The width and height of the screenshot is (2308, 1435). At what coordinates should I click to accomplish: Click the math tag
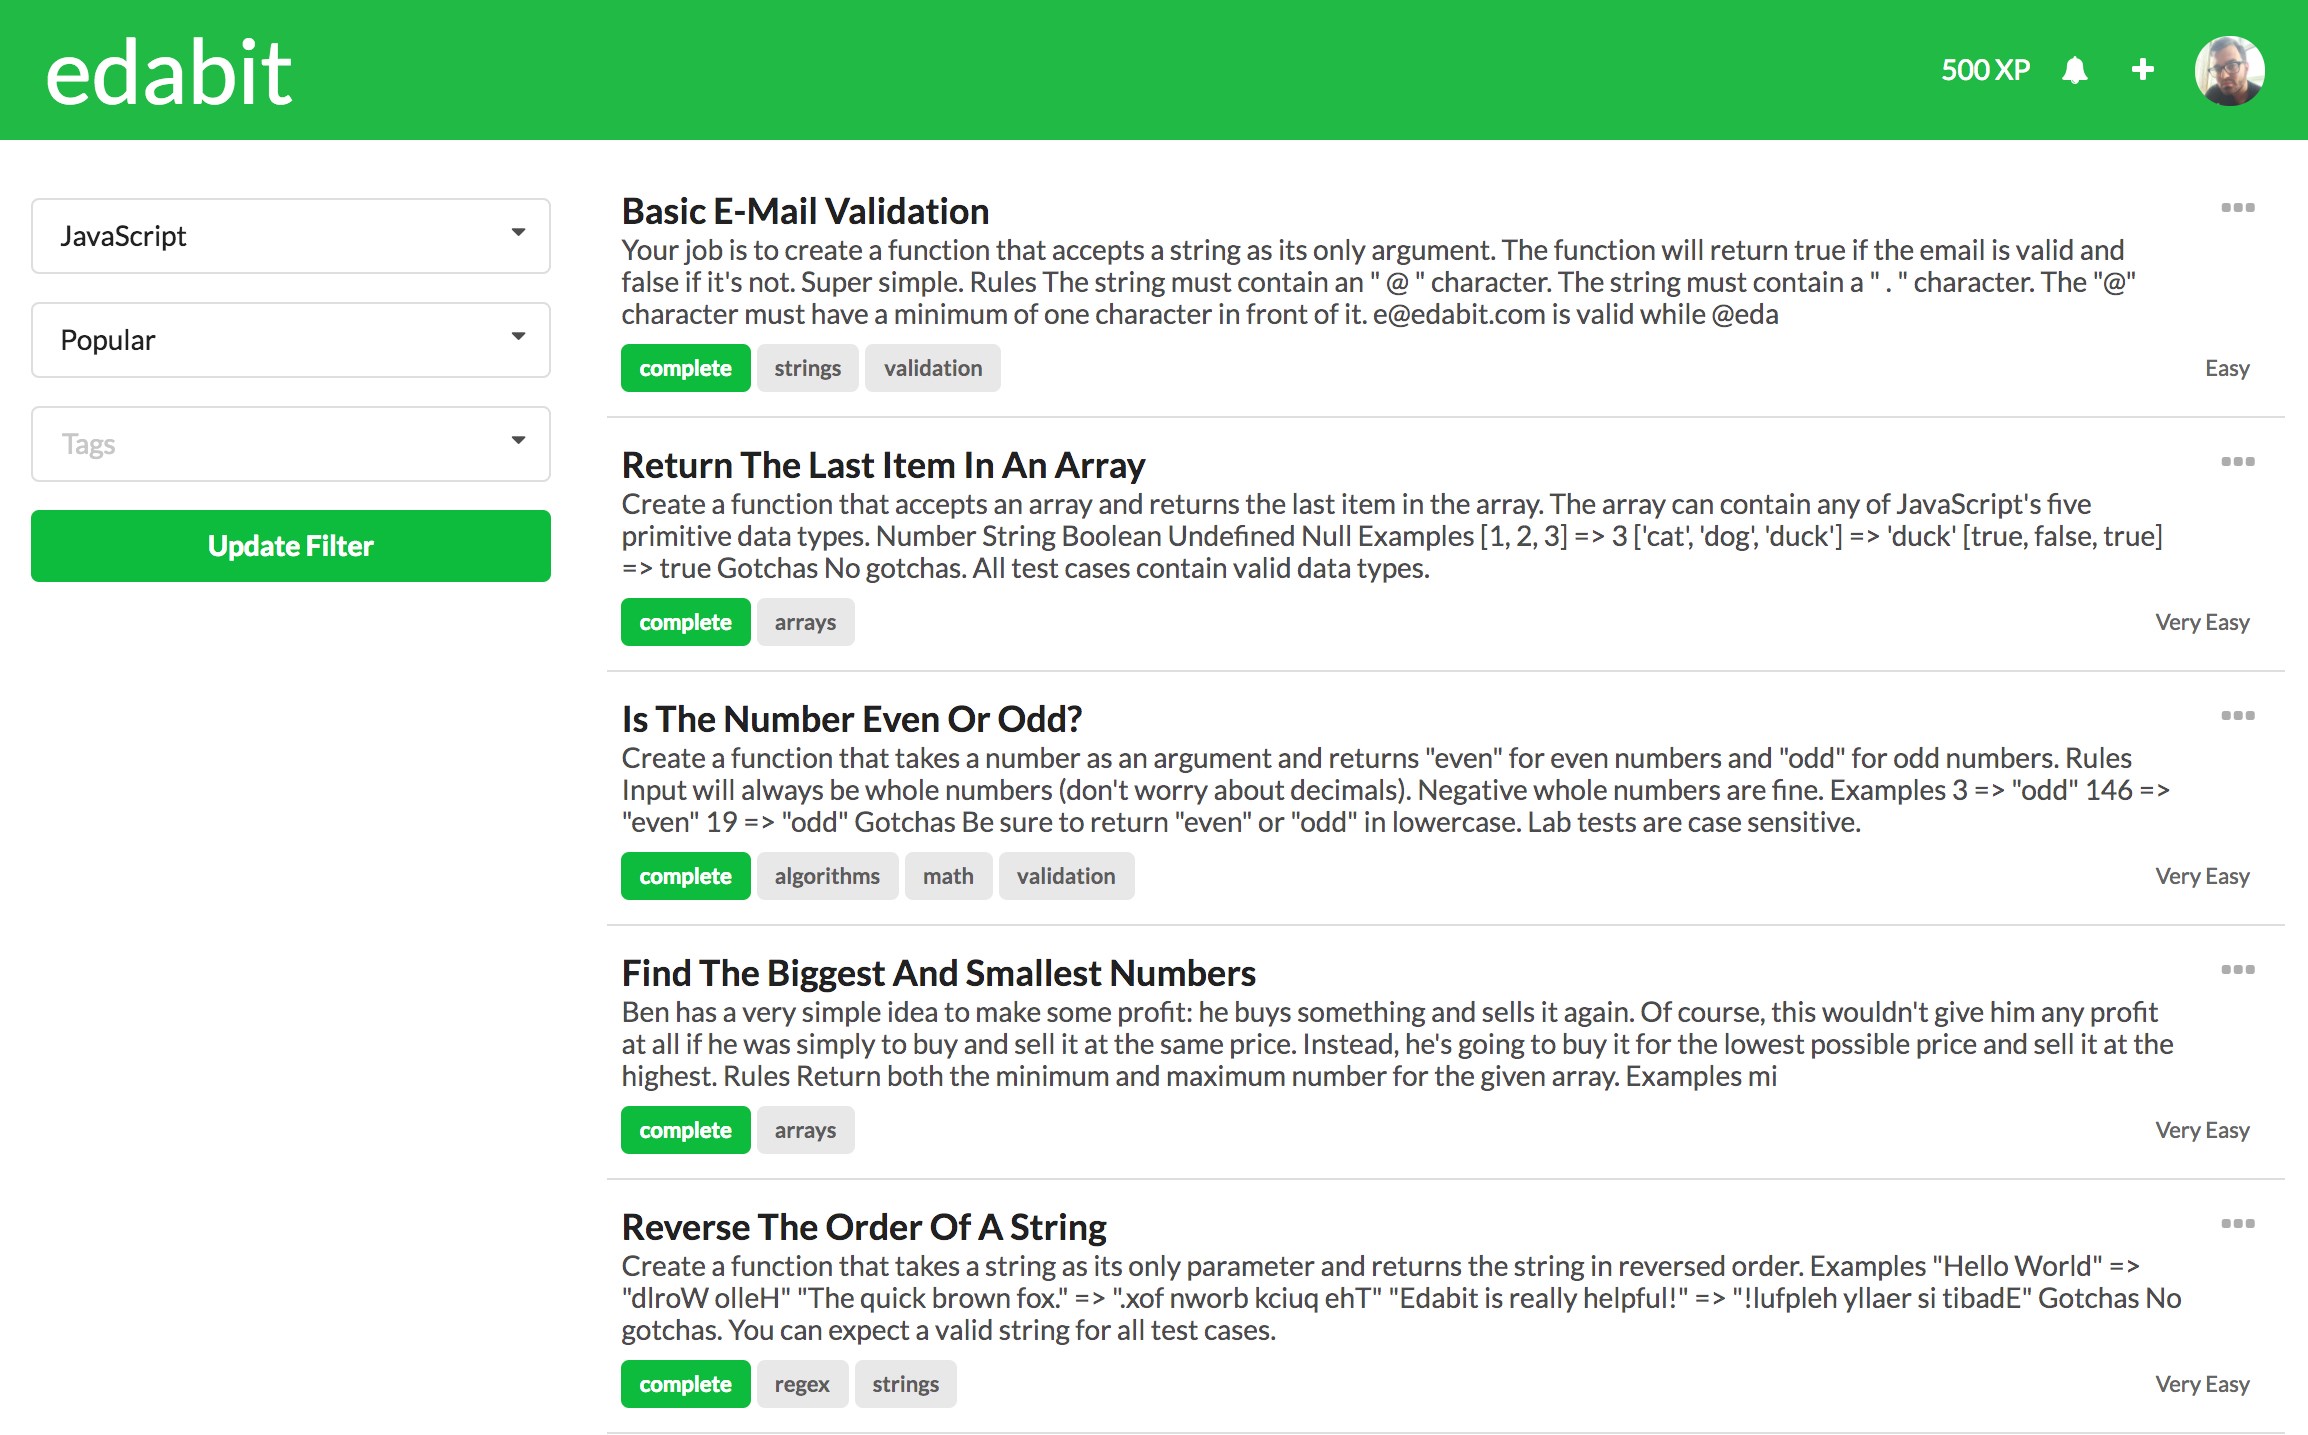947,876
